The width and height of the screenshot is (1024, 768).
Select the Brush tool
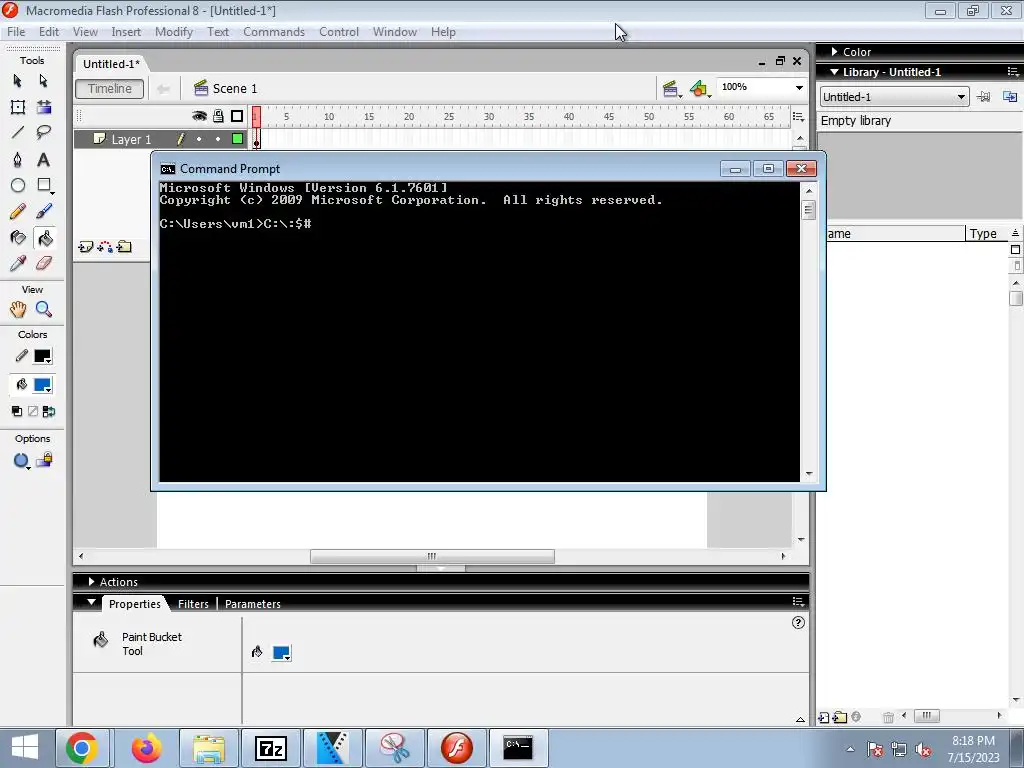click(44, 212)
